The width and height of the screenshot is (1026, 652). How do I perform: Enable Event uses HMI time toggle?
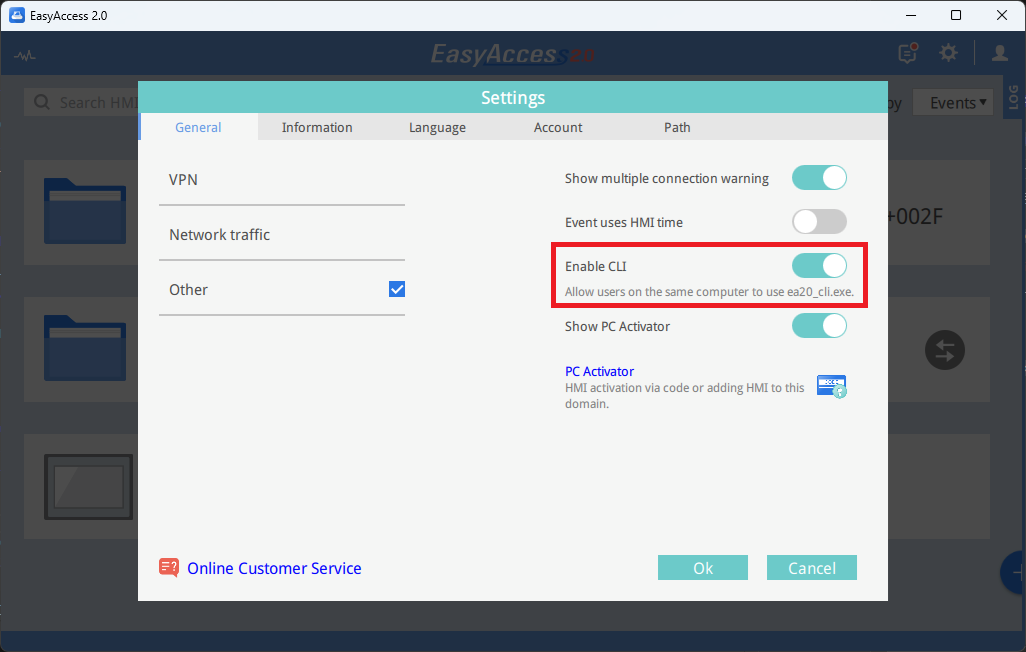(x=819, y=222)
